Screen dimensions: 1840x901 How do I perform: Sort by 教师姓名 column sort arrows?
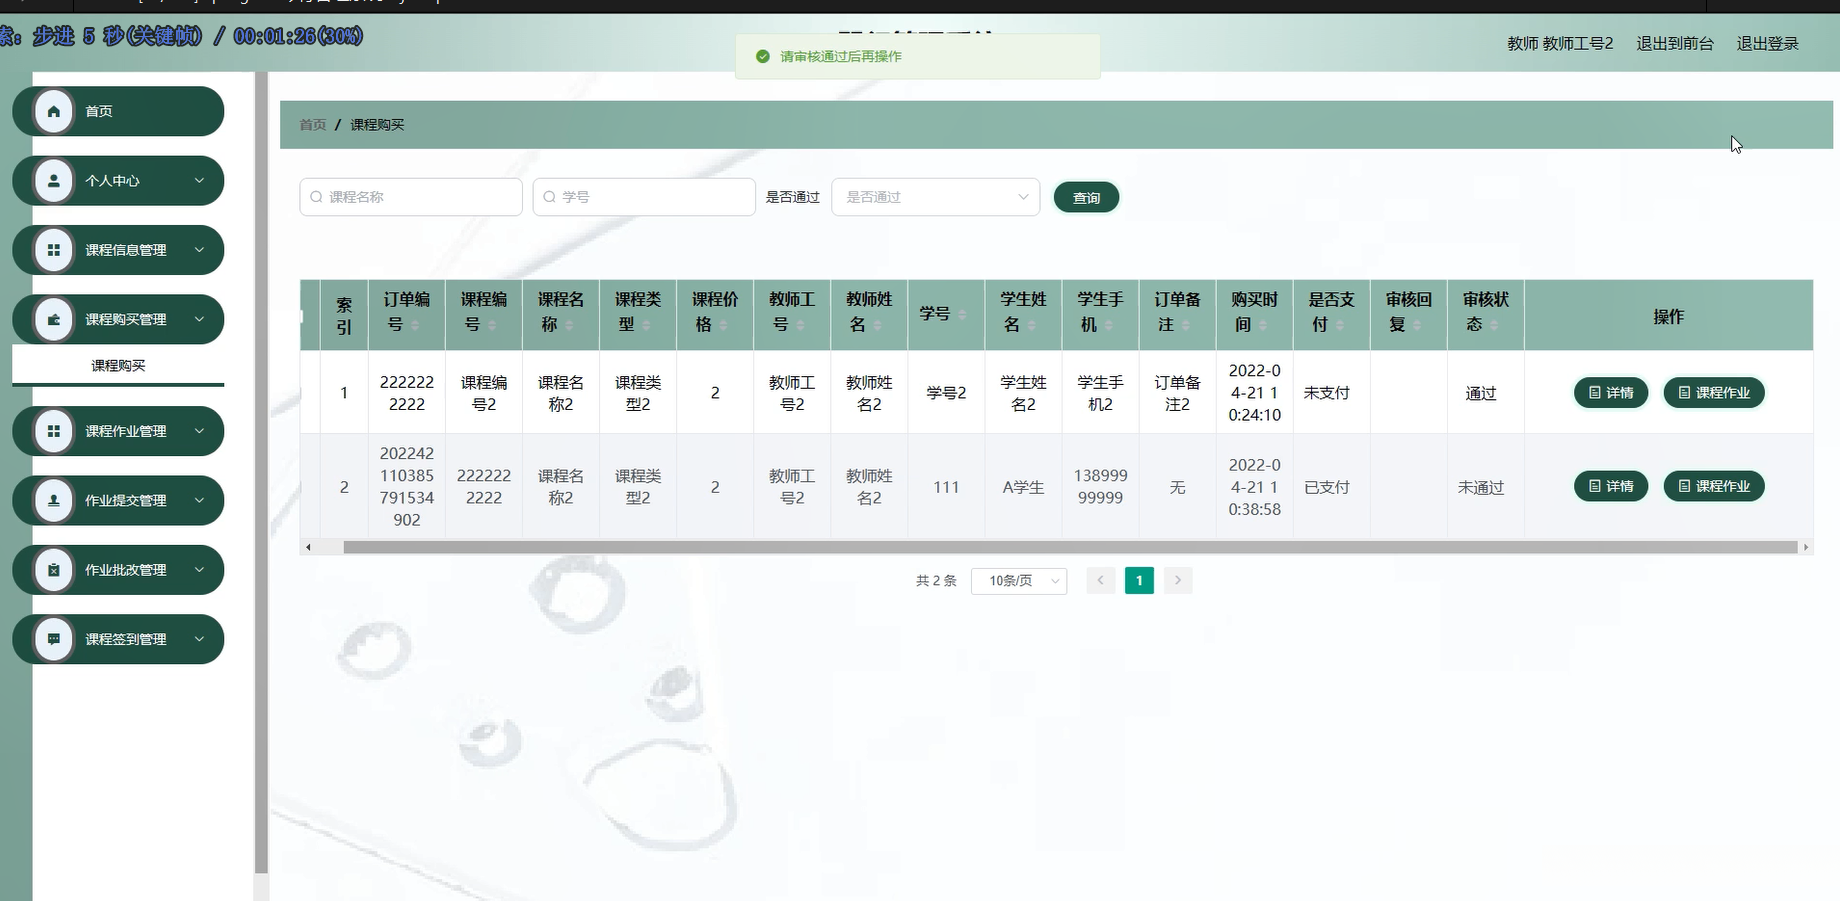click(877, 325)
